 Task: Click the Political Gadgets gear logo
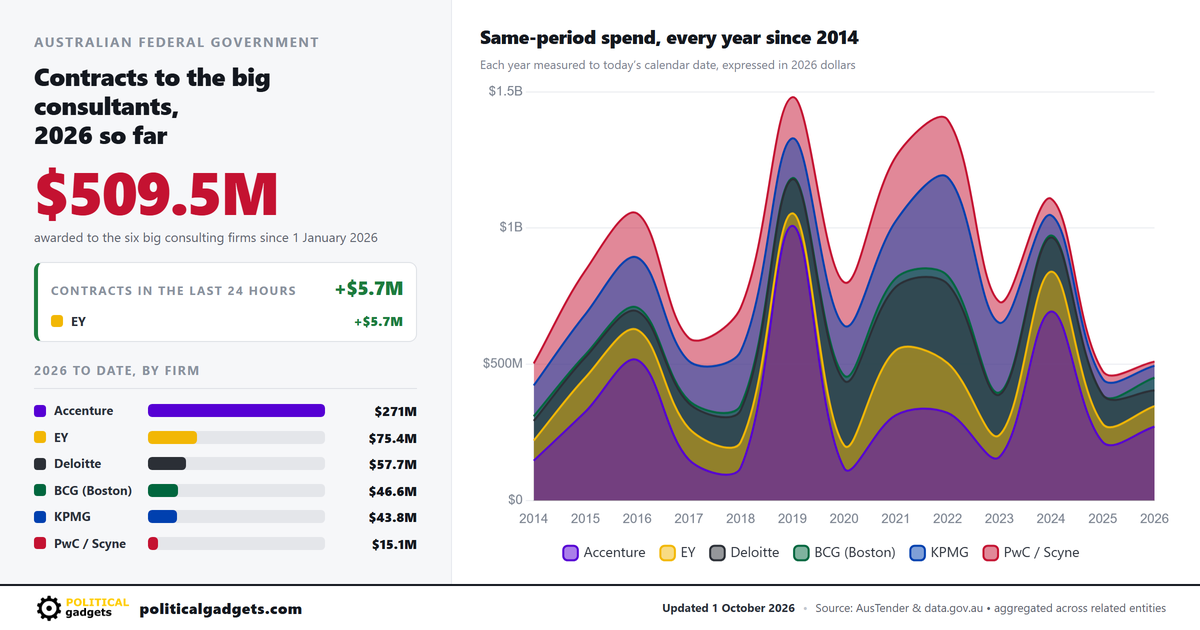coord(48,608)
